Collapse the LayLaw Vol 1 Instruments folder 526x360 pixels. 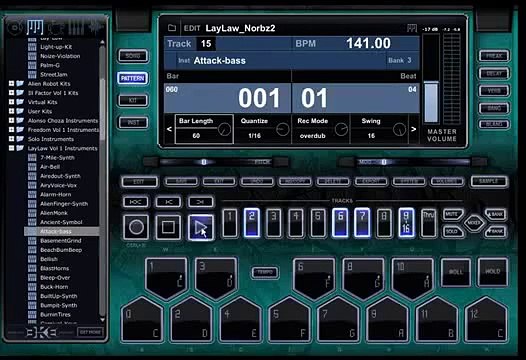pyautogui.click(x=11, y=148)
